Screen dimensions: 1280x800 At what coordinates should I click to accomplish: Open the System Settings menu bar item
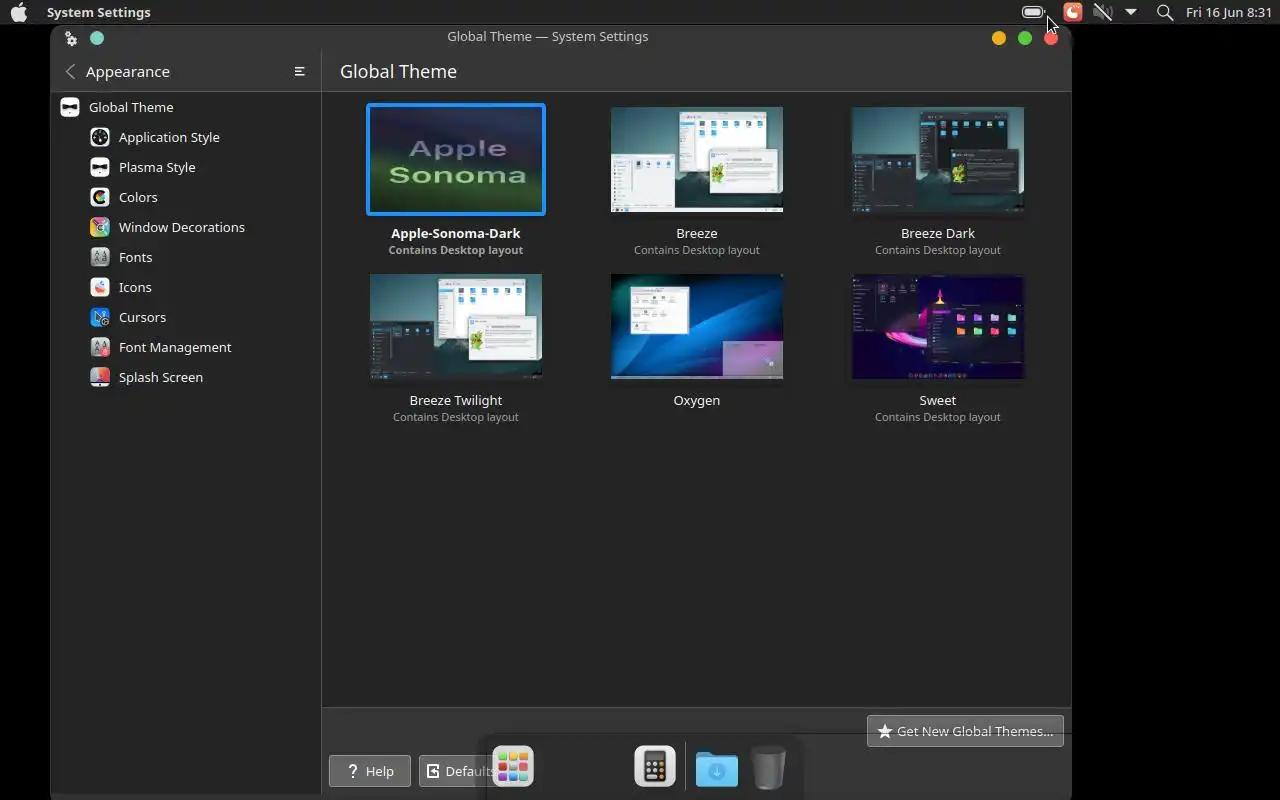coord(98,12)
